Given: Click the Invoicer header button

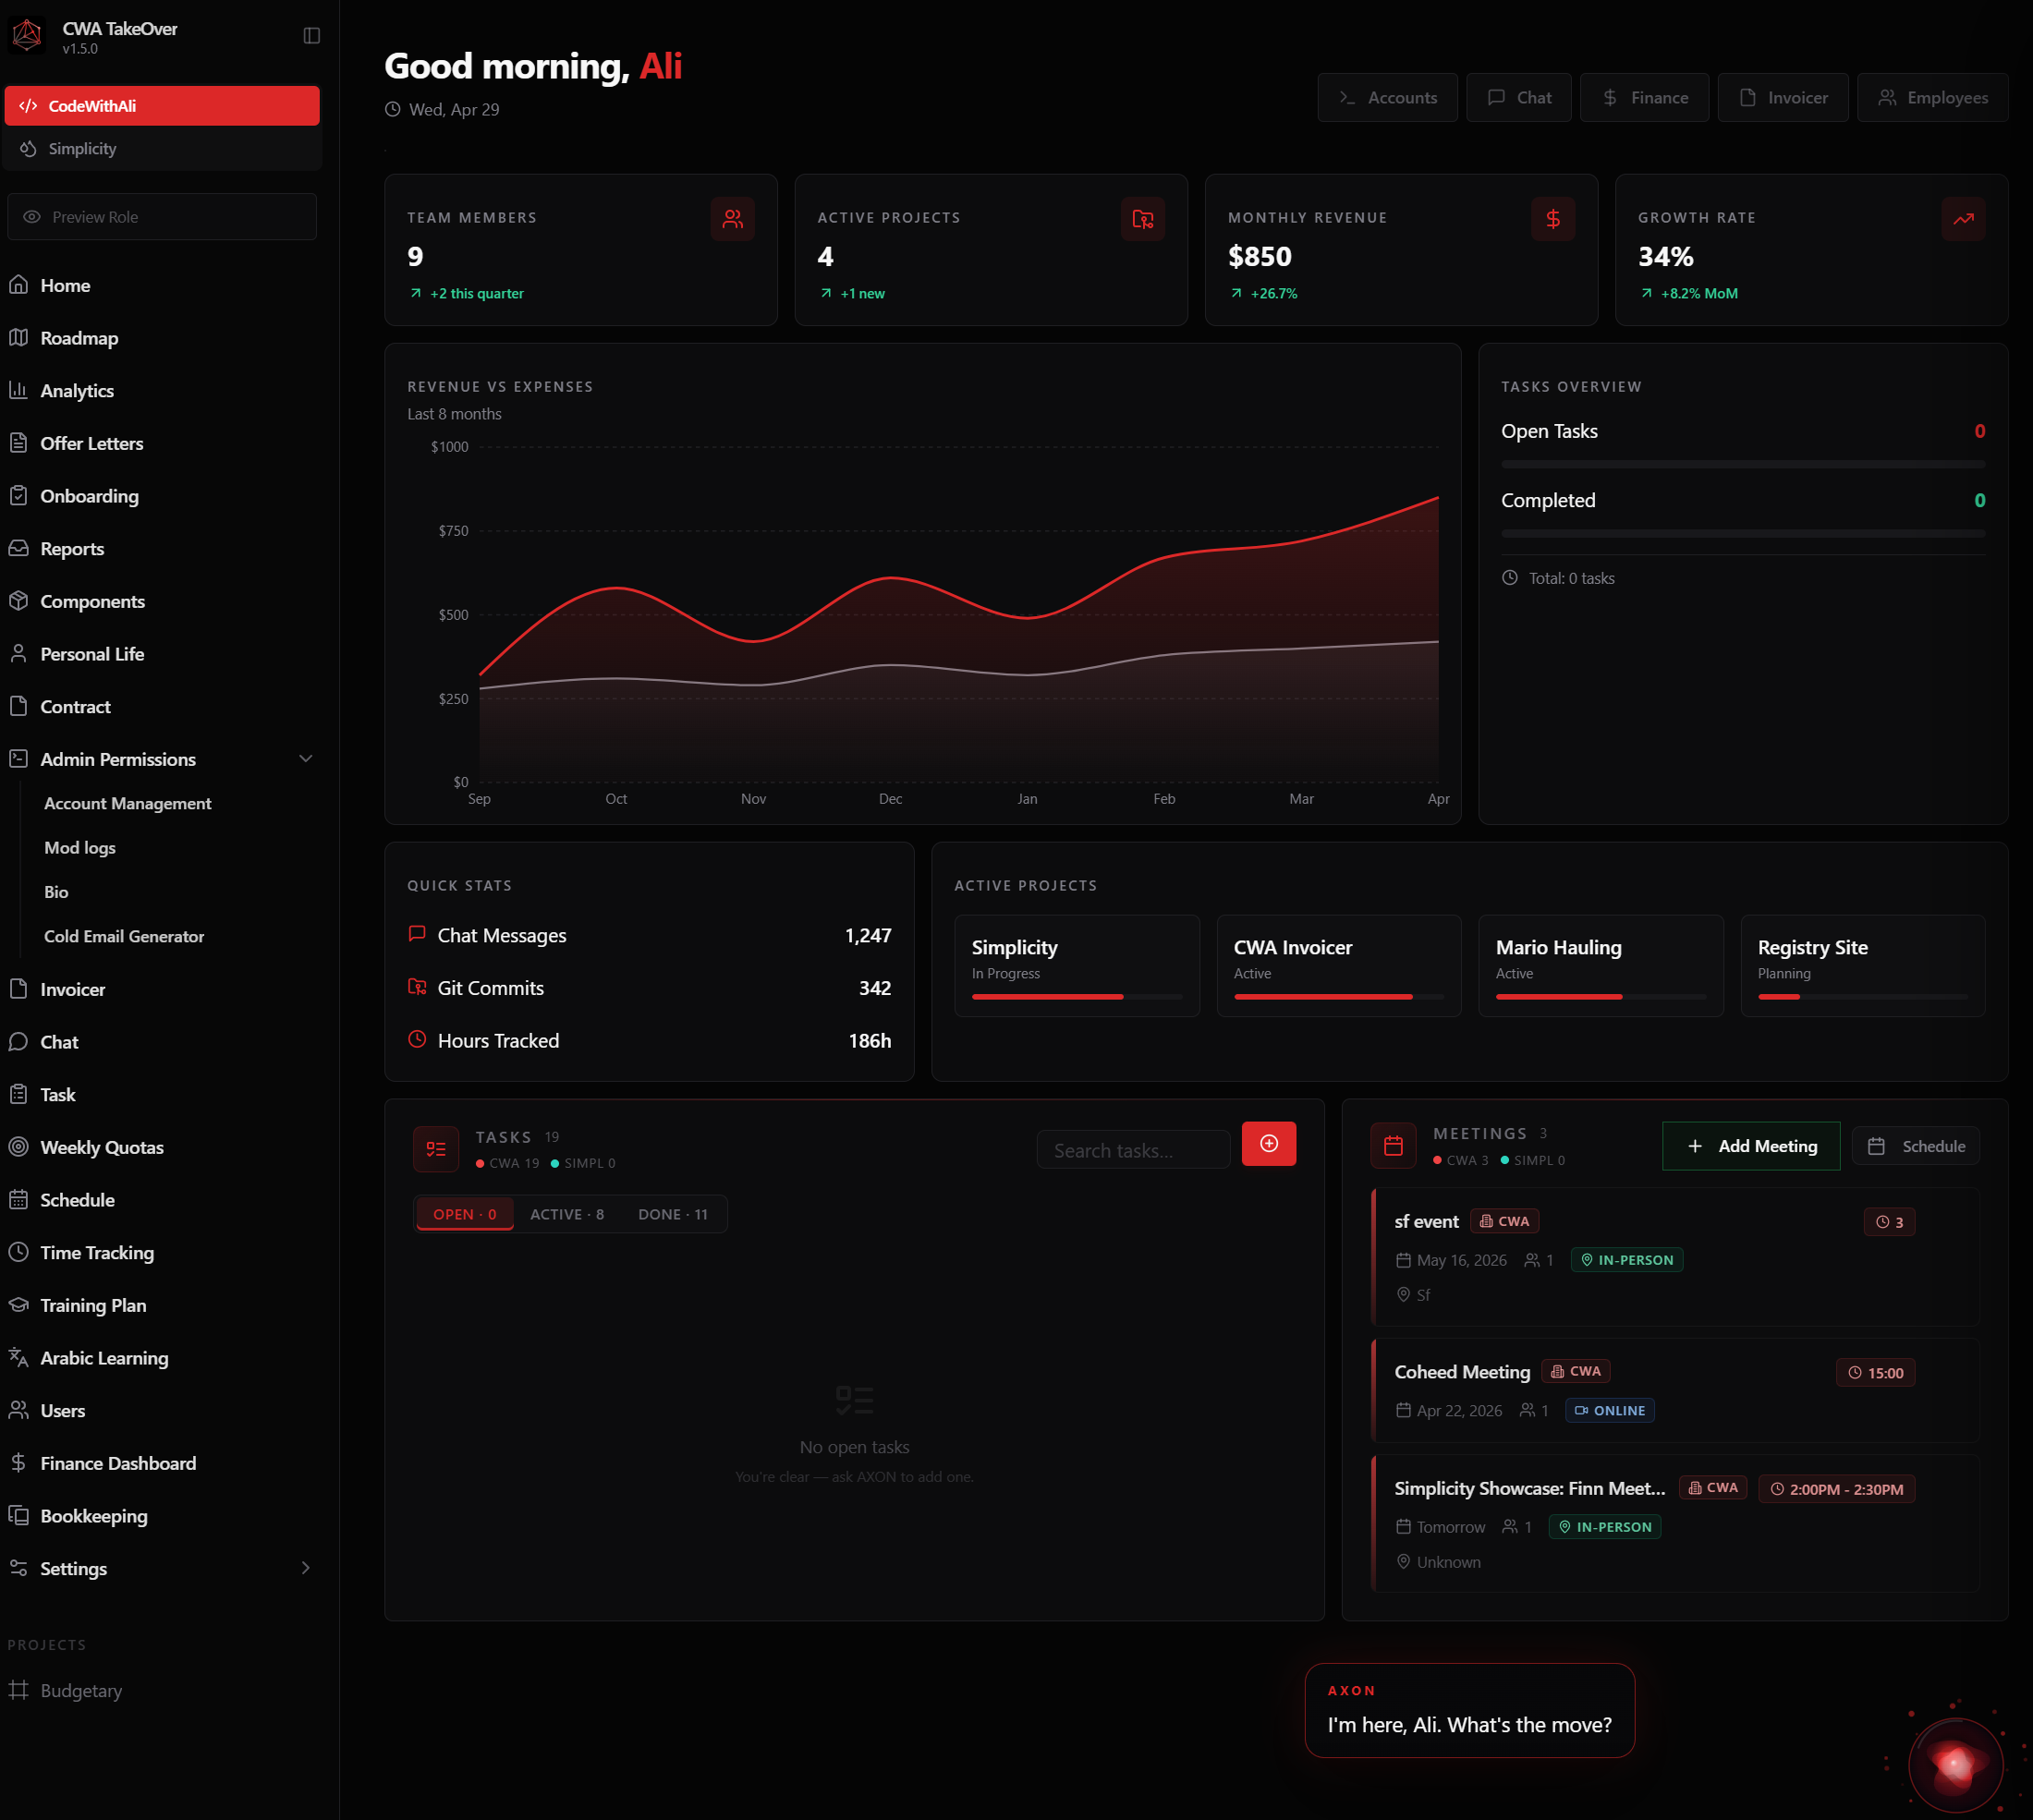Looking at the screenshot, I should 1783,98.
